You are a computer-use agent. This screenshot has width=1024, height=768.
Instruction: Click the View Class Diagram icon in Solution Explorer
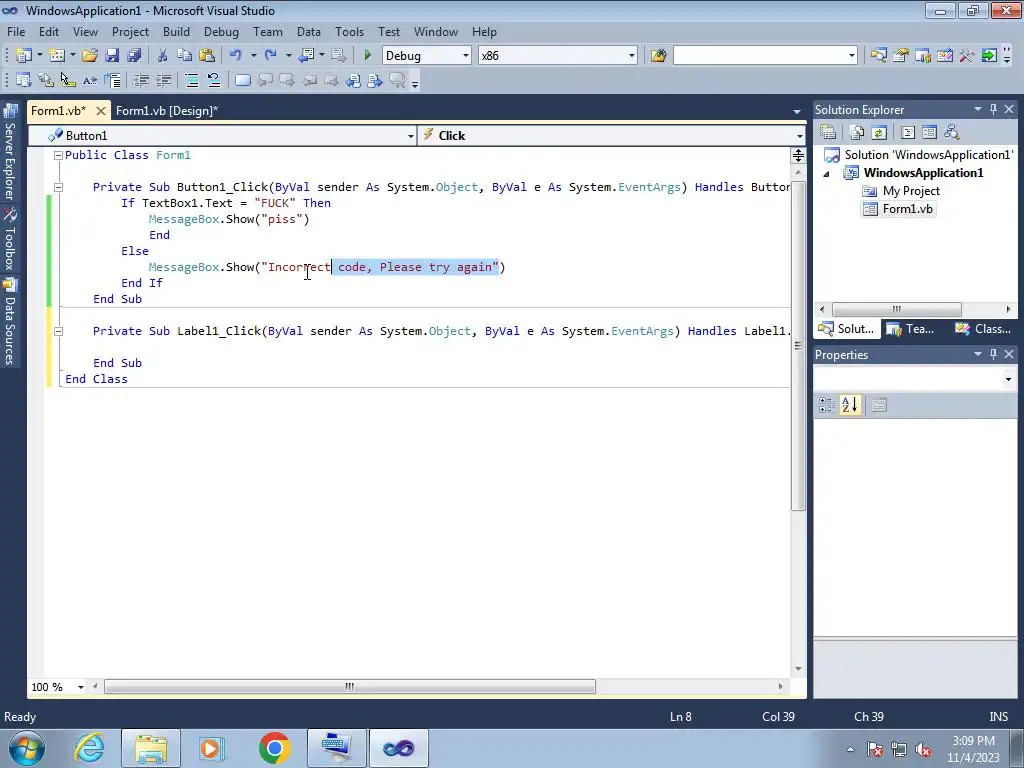[x=952, y=133]
